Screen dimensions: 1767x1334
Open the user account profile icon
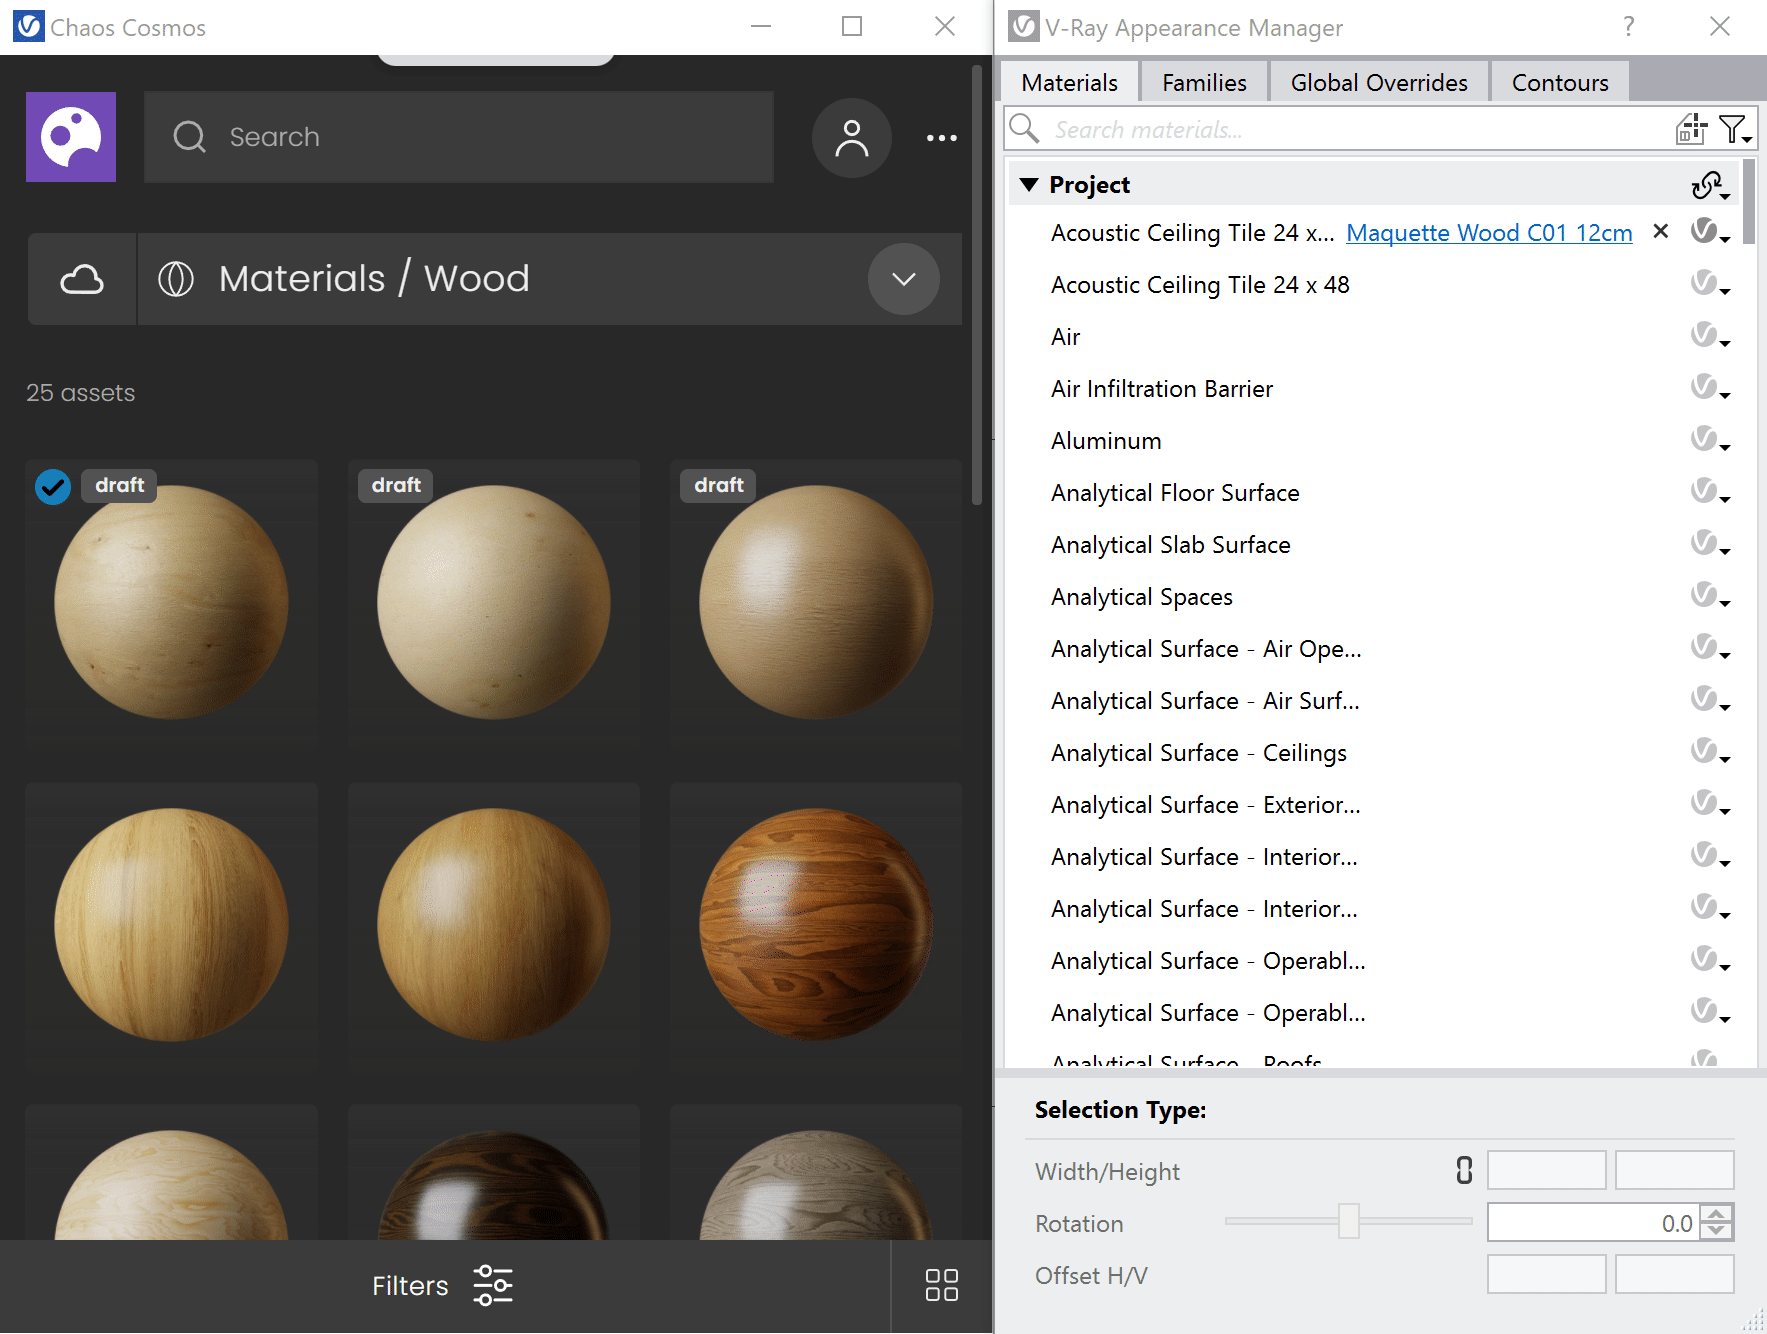(x=852, y=138)
